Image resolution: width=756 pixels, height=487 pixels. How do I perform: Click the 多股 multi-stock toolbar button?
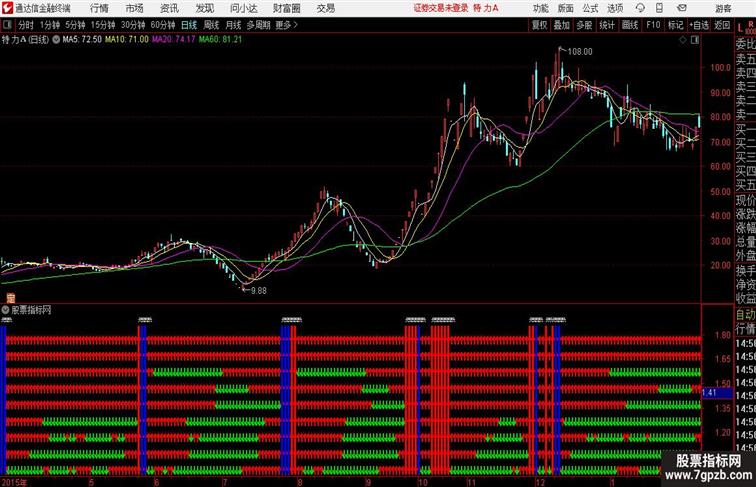584,25
